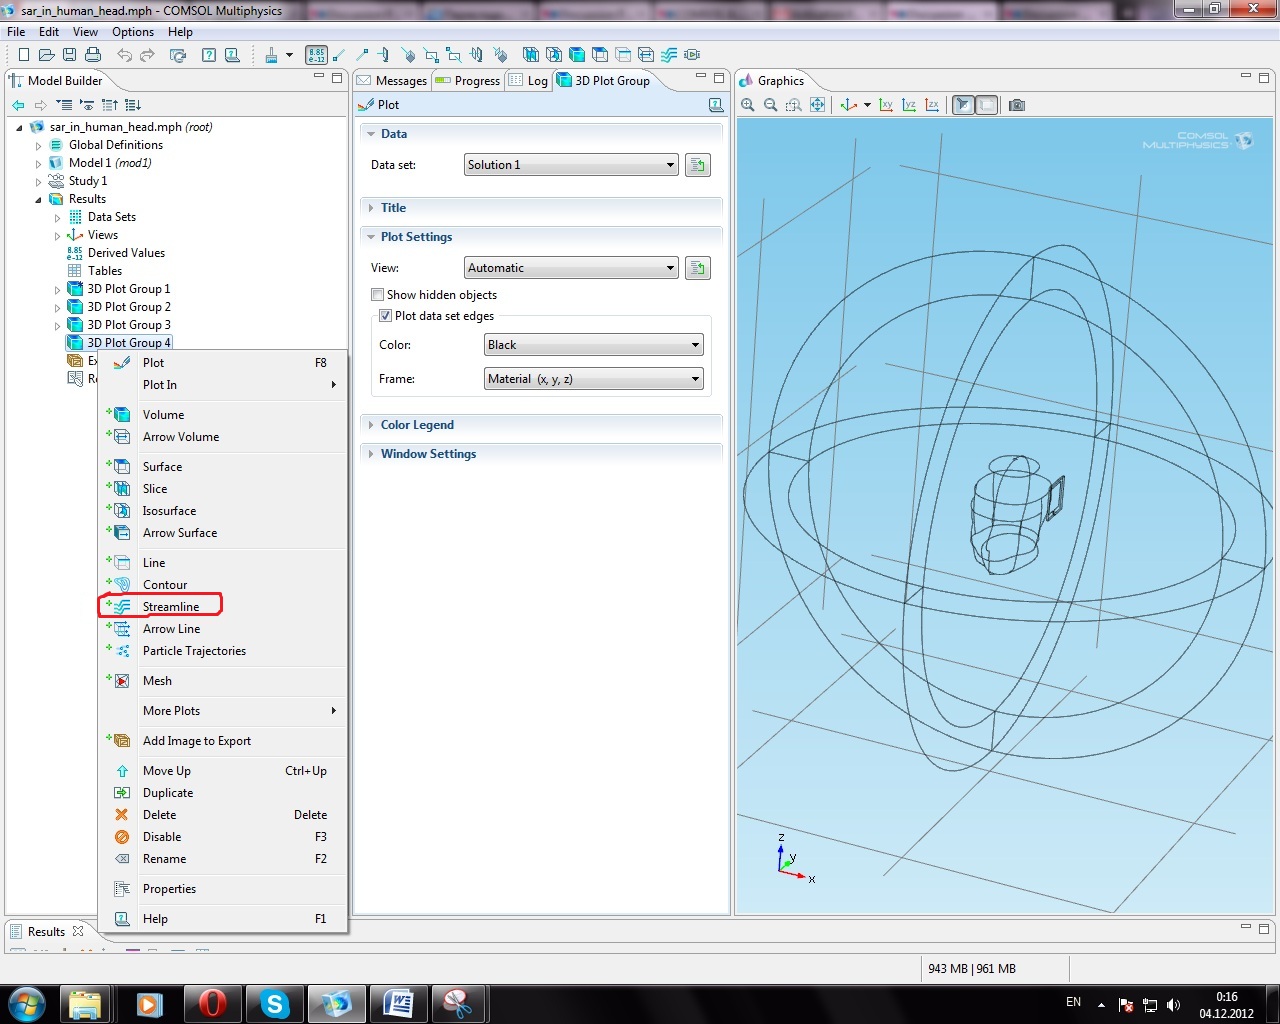Click the New model icon in toolbar
Viewport: 1280px width, 1024px height.
coord(23,55)
